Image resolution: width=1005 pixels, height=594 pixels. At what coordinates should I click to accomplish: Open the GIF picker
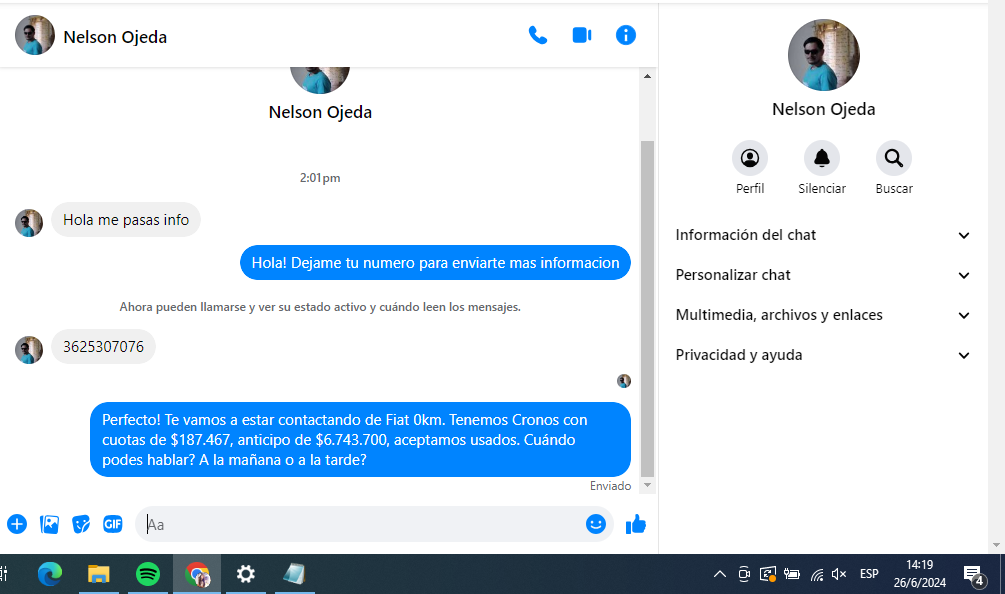tap(113, 524)
